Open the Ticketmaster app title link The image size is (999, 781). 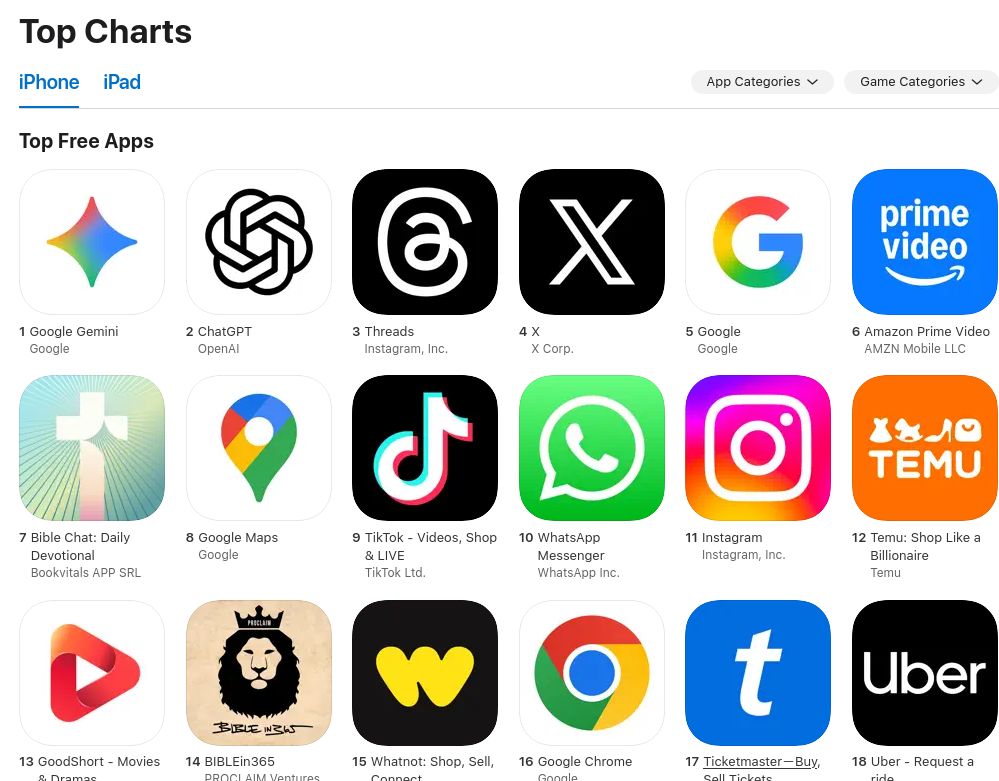tap(761, 769)
